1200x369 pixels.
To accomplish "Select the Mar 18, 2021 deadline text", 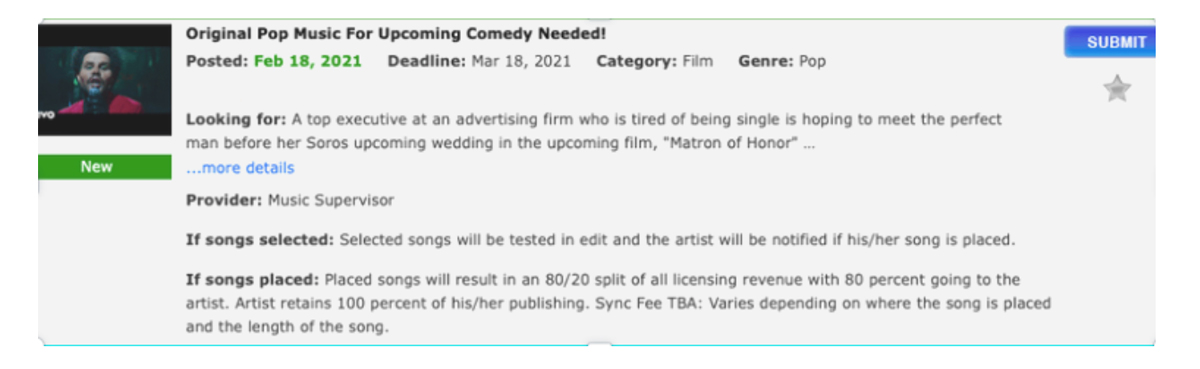I will pos(521,61).
